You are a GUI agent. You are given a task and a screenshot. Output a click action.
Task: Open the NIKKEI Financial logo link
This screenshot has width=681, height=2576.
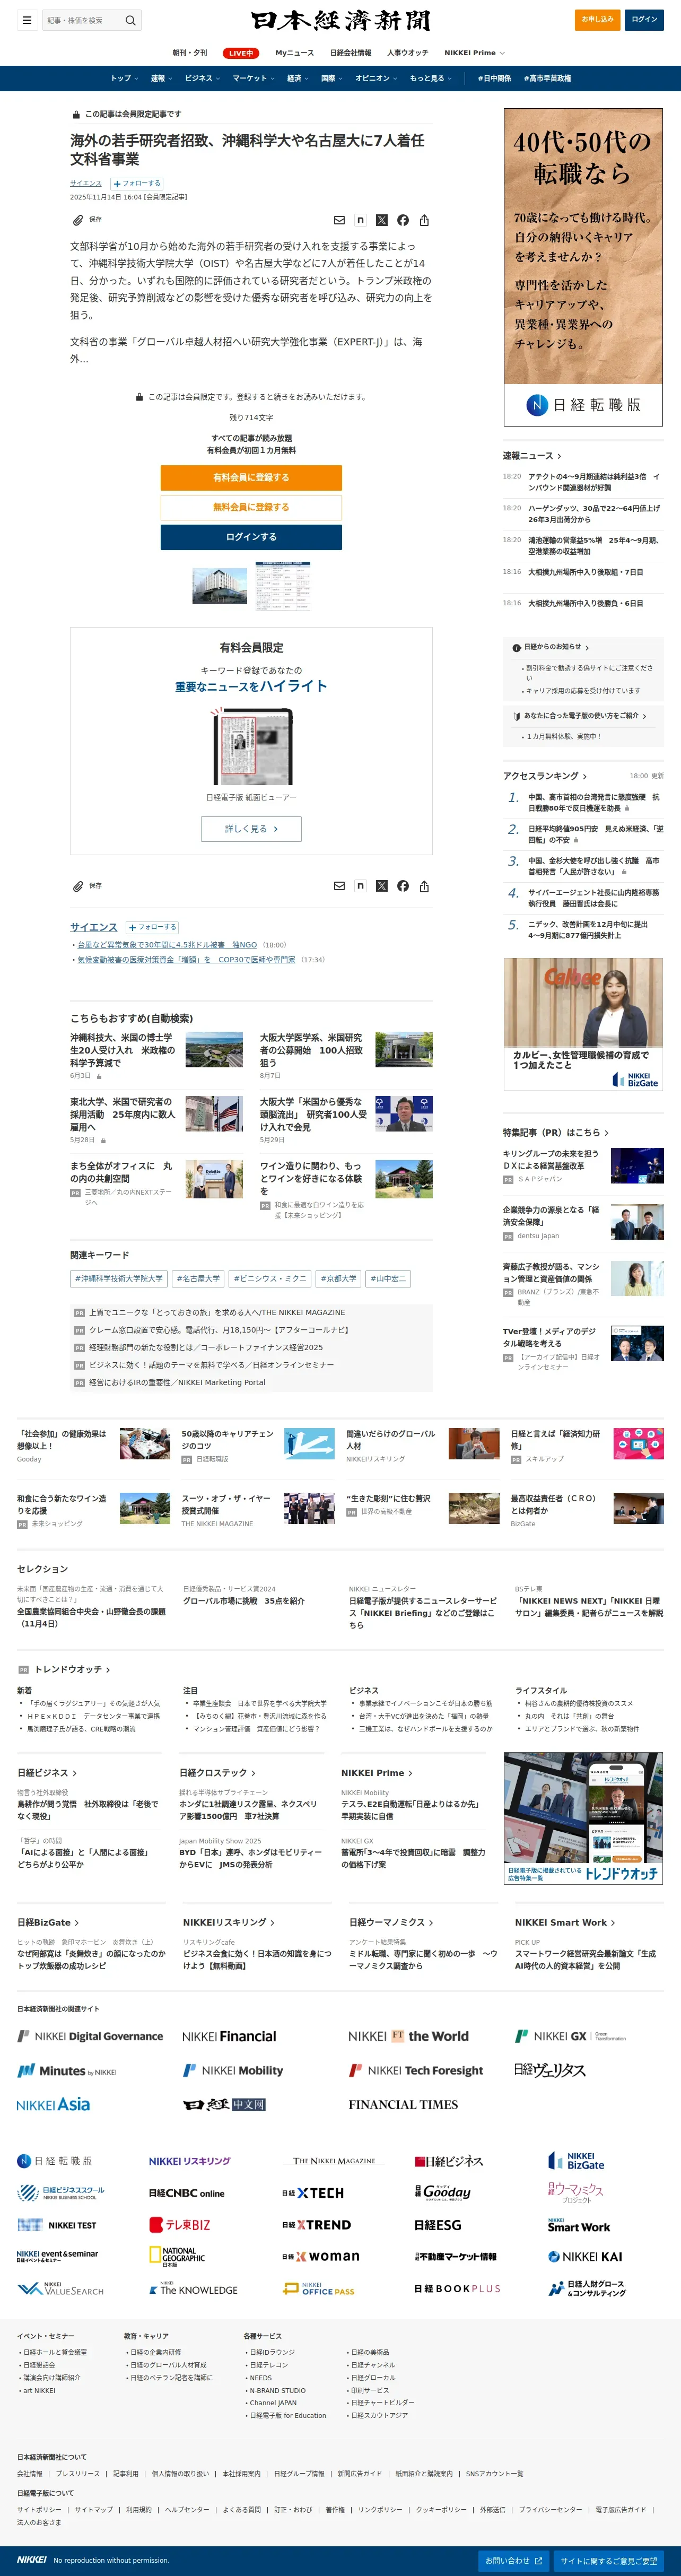[x=229, y=2036]
